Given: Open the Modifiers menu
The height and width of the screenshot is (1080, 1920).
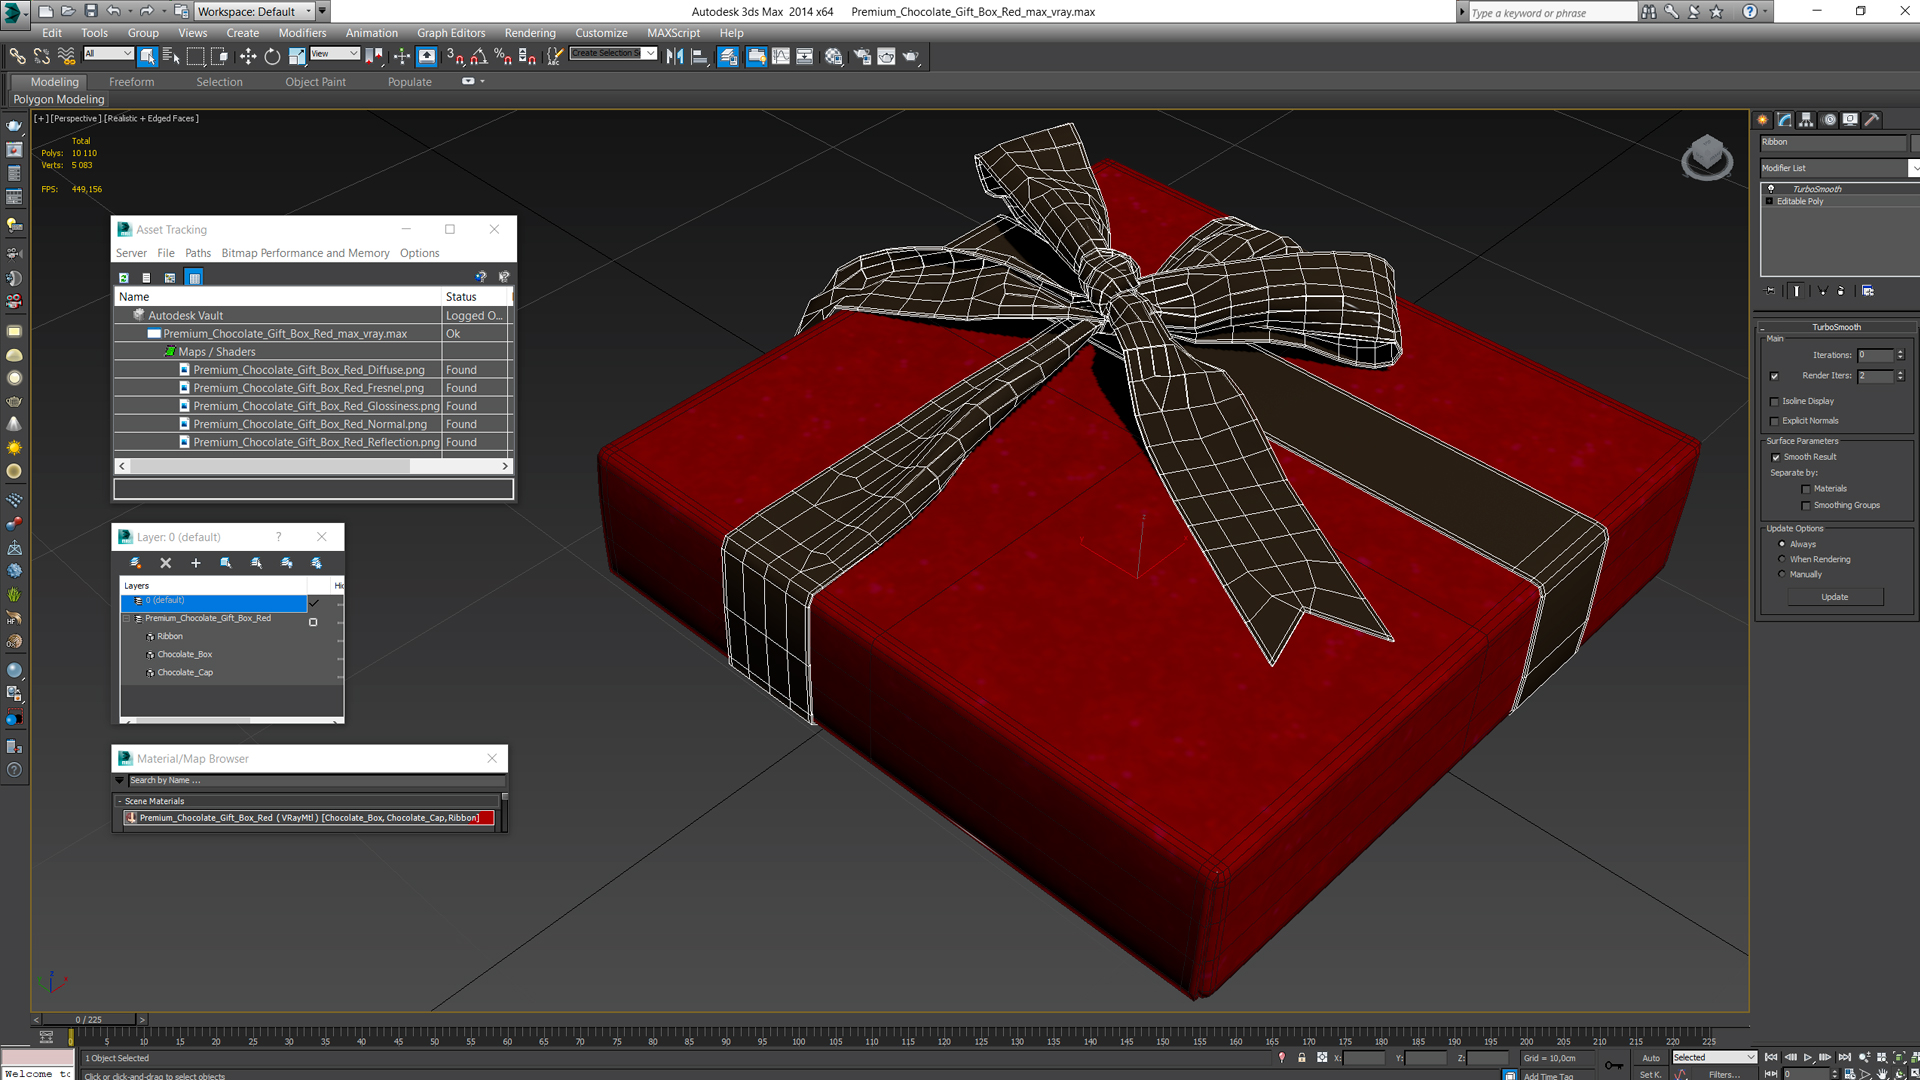Looking at the screenshot, I should 302,33.
